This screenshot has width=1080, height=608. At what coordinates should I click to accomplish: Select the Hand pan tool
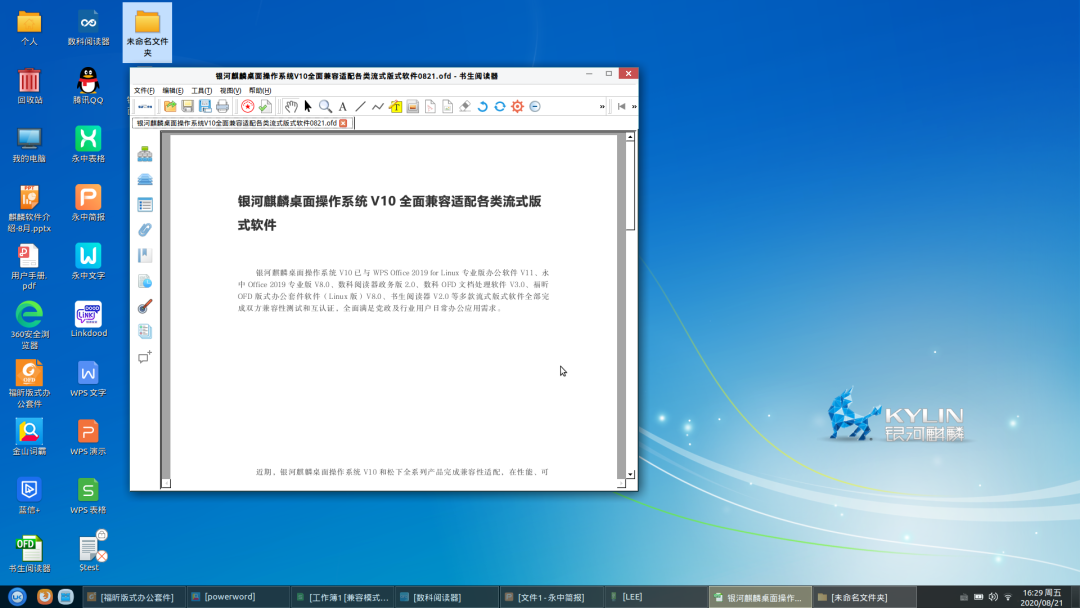pyautogui.click(x=289, y=106)
